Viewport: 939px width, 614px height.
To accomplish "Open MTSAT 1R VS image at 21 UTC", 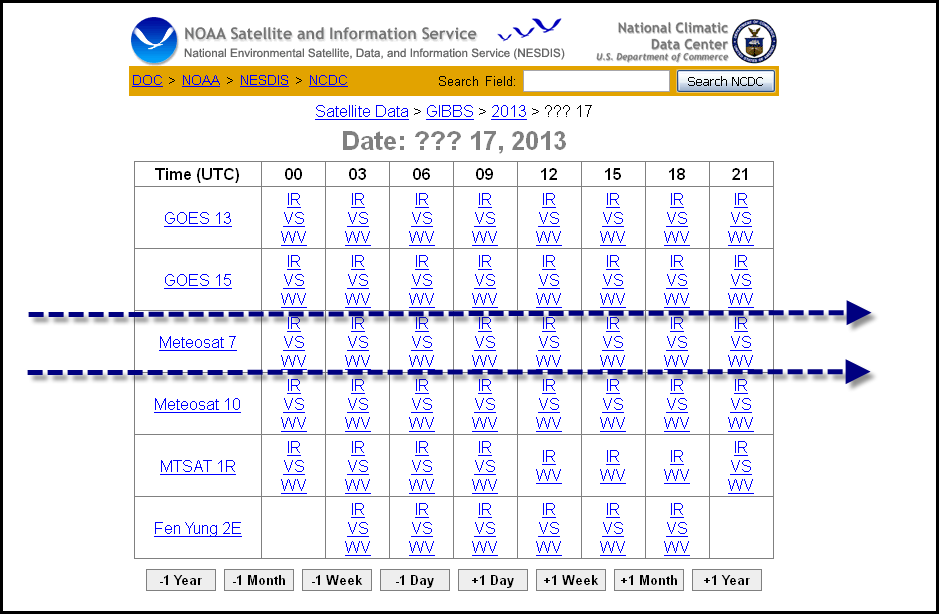I will coord(741,466).
